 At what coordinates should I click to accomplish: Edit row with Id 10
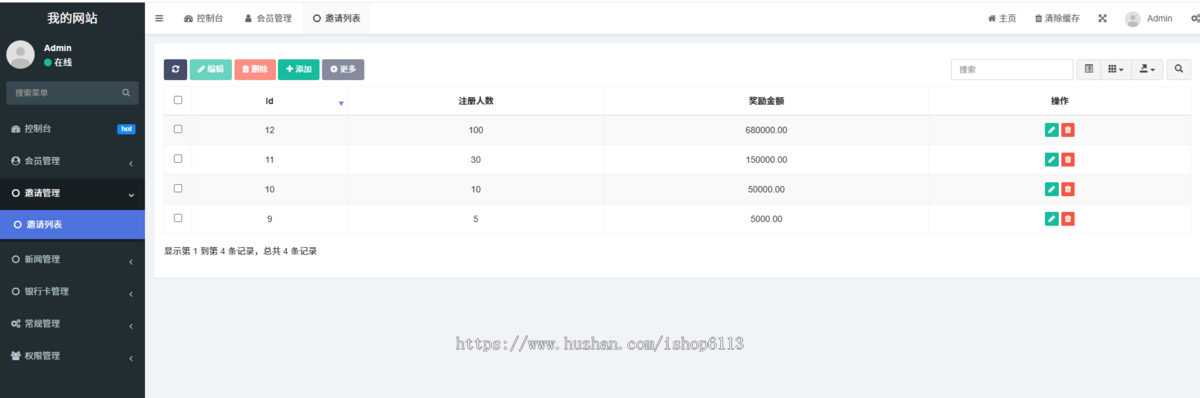1051,189
